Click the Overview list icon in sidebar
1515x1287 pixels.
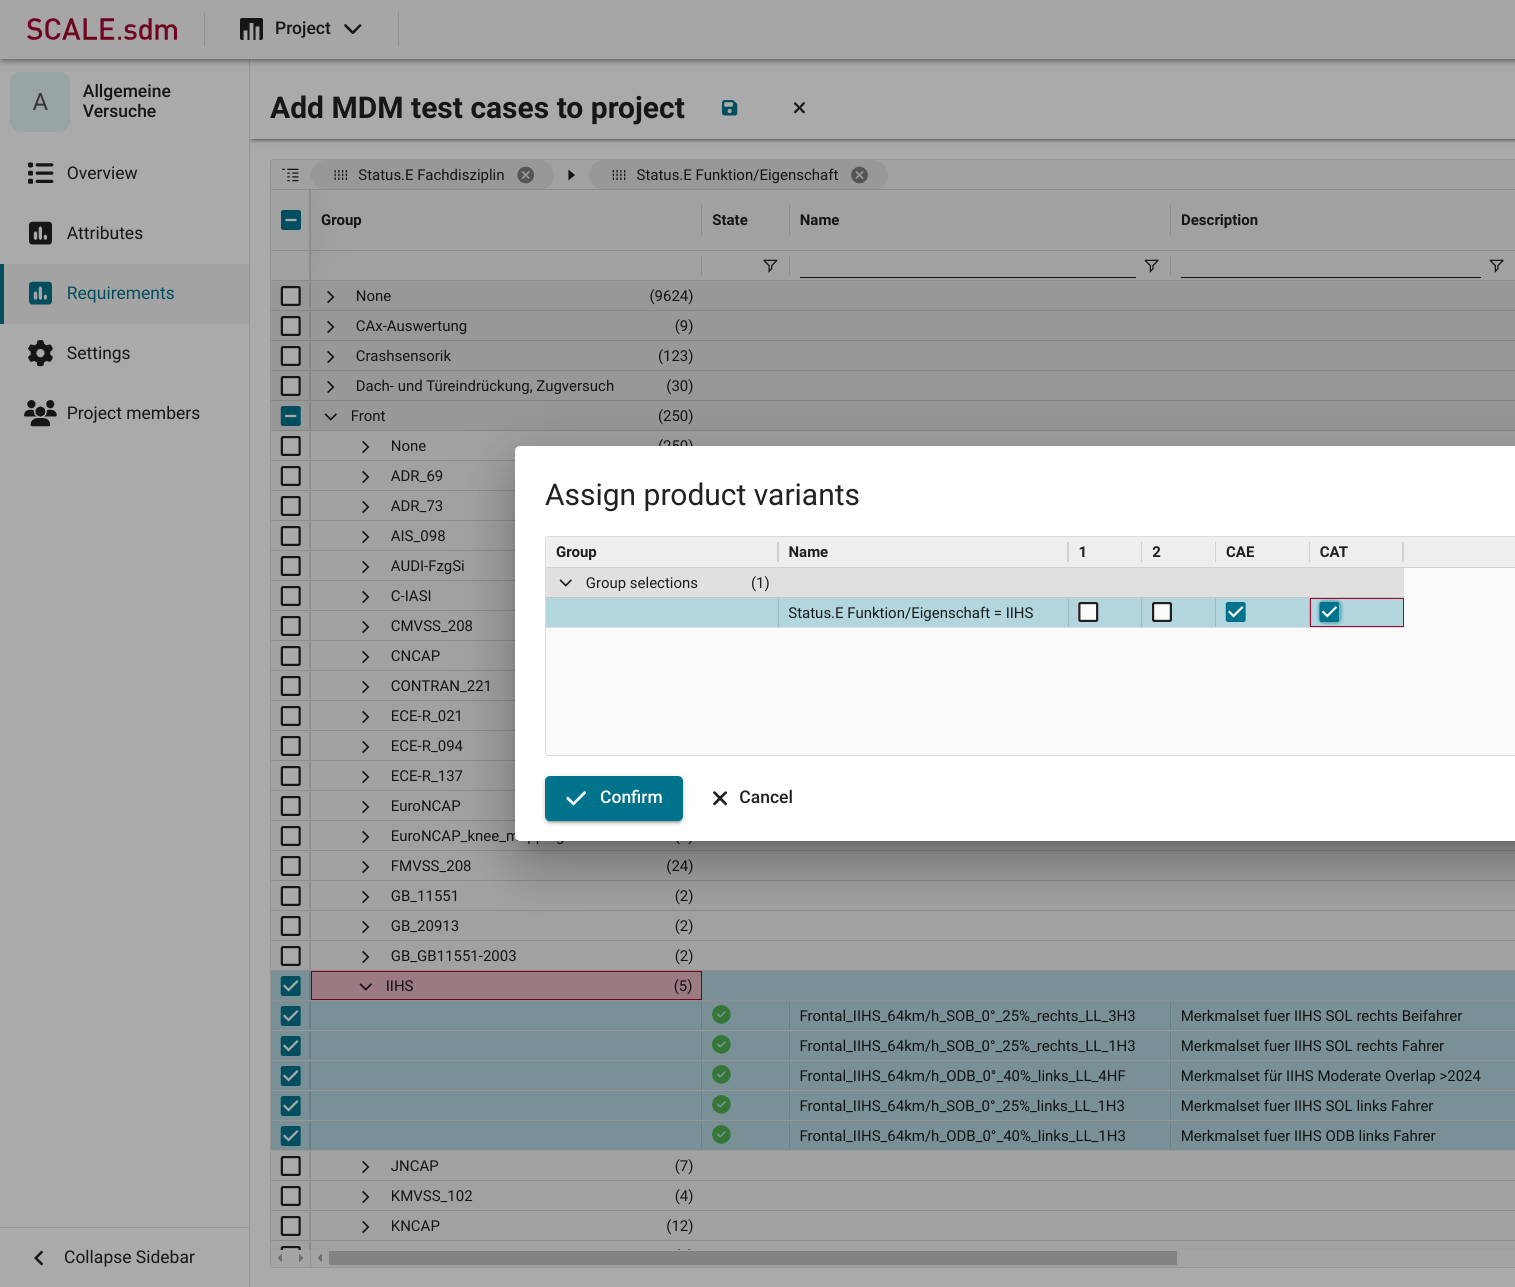point(40,173)
